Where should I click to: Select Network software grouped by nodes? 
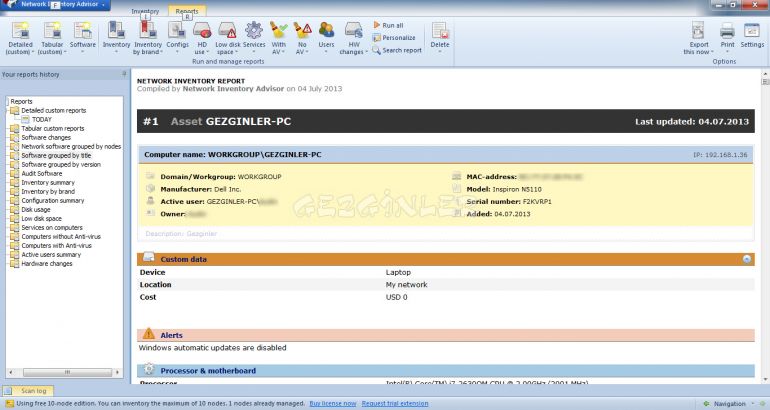[71, 146]
